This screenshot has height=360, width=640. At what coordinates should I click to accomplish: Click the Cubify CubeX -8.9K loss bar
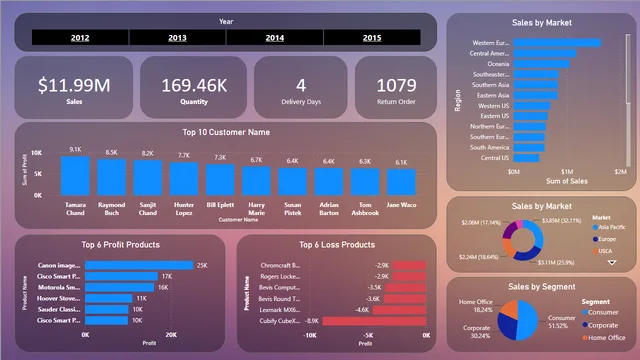pyautogui.click(x=374, y=321)
